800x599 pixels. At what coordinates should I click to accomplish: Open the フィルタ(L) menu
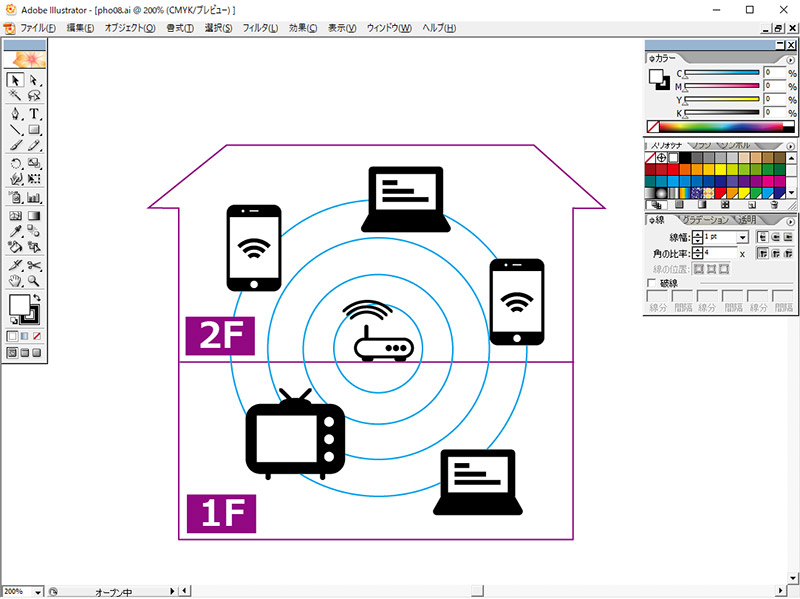[260, 28]
